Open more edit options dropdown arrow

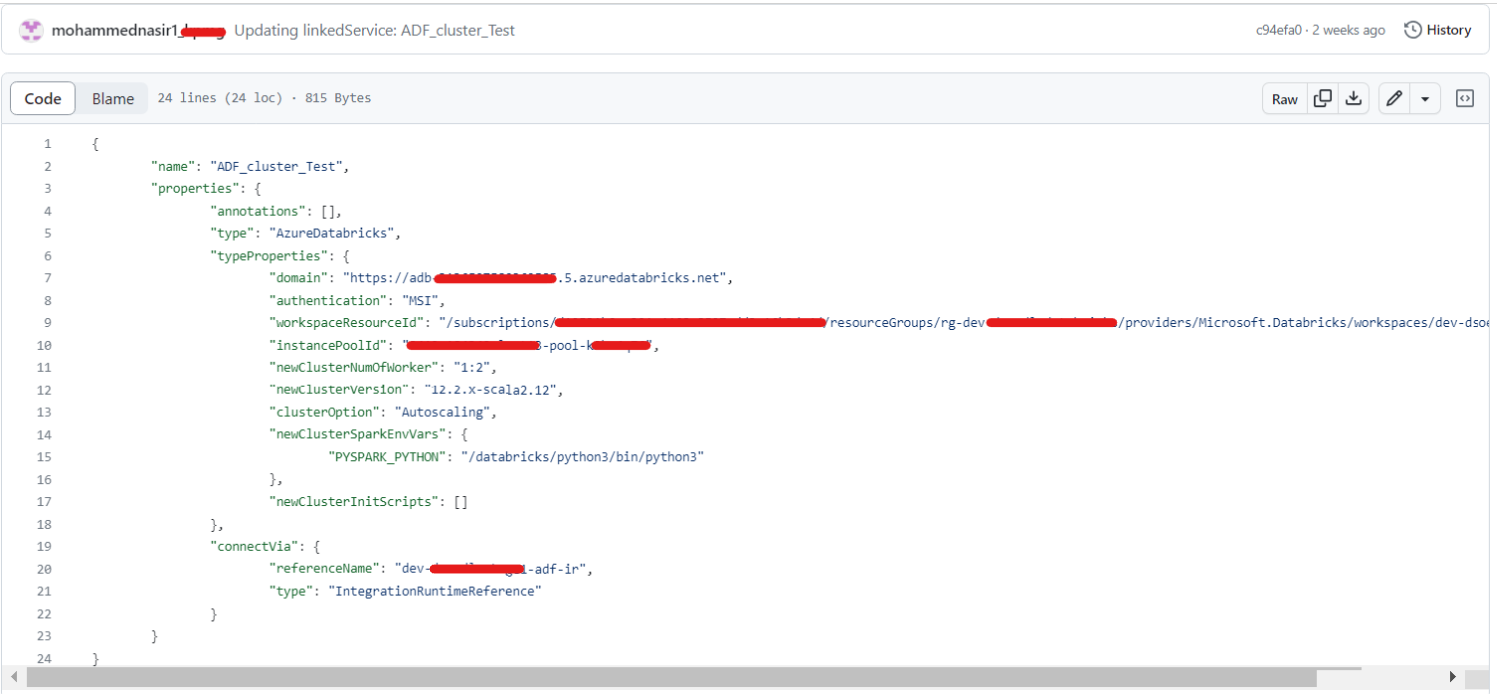(1425, 99)
